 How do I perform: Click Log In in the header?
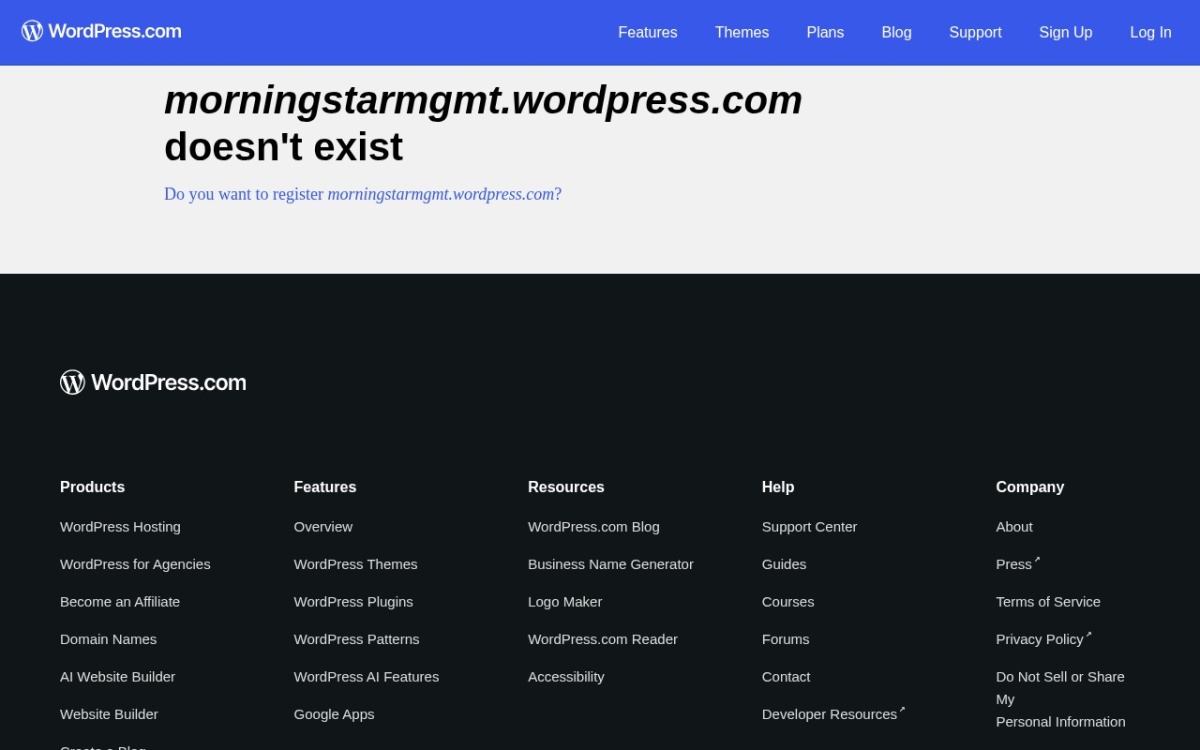click(x=1150, y=32)
